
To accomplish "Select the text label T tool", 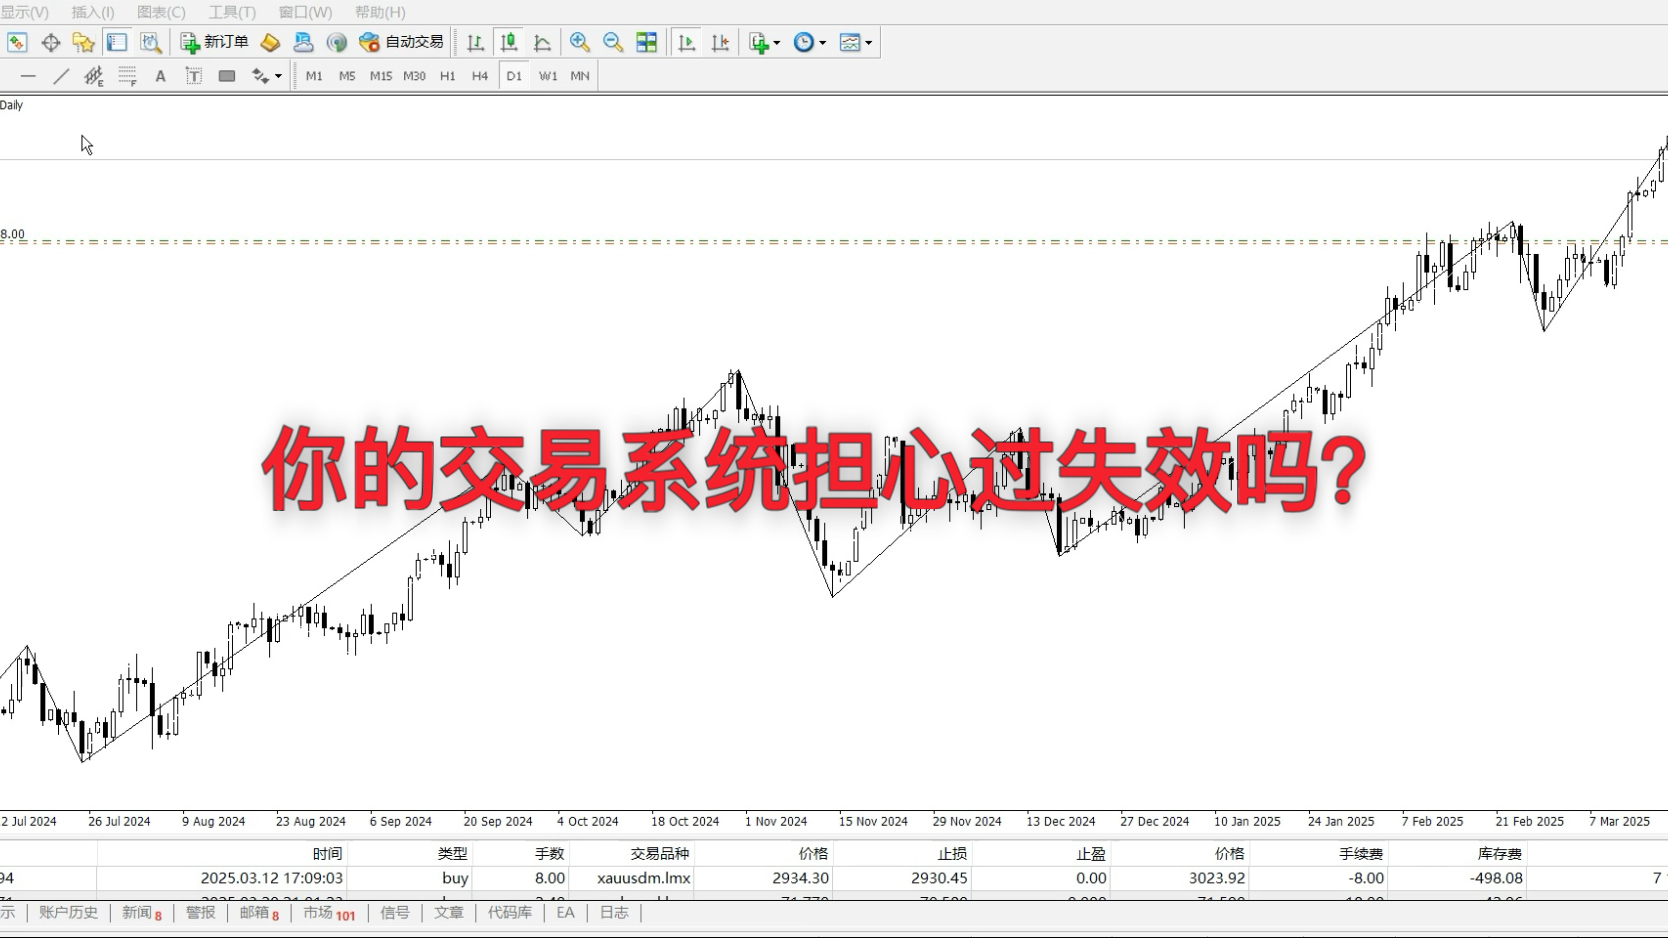I will 194,76.
